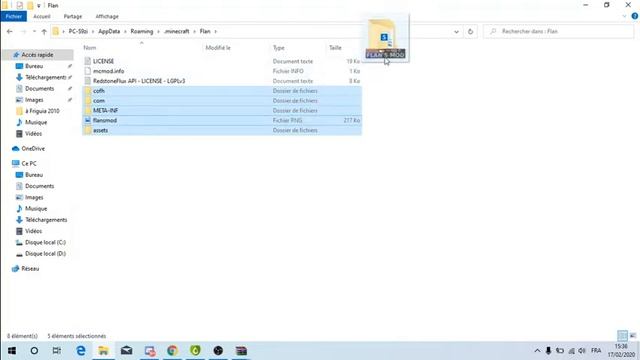Click the FRA input language indicator

coord(596,351)
